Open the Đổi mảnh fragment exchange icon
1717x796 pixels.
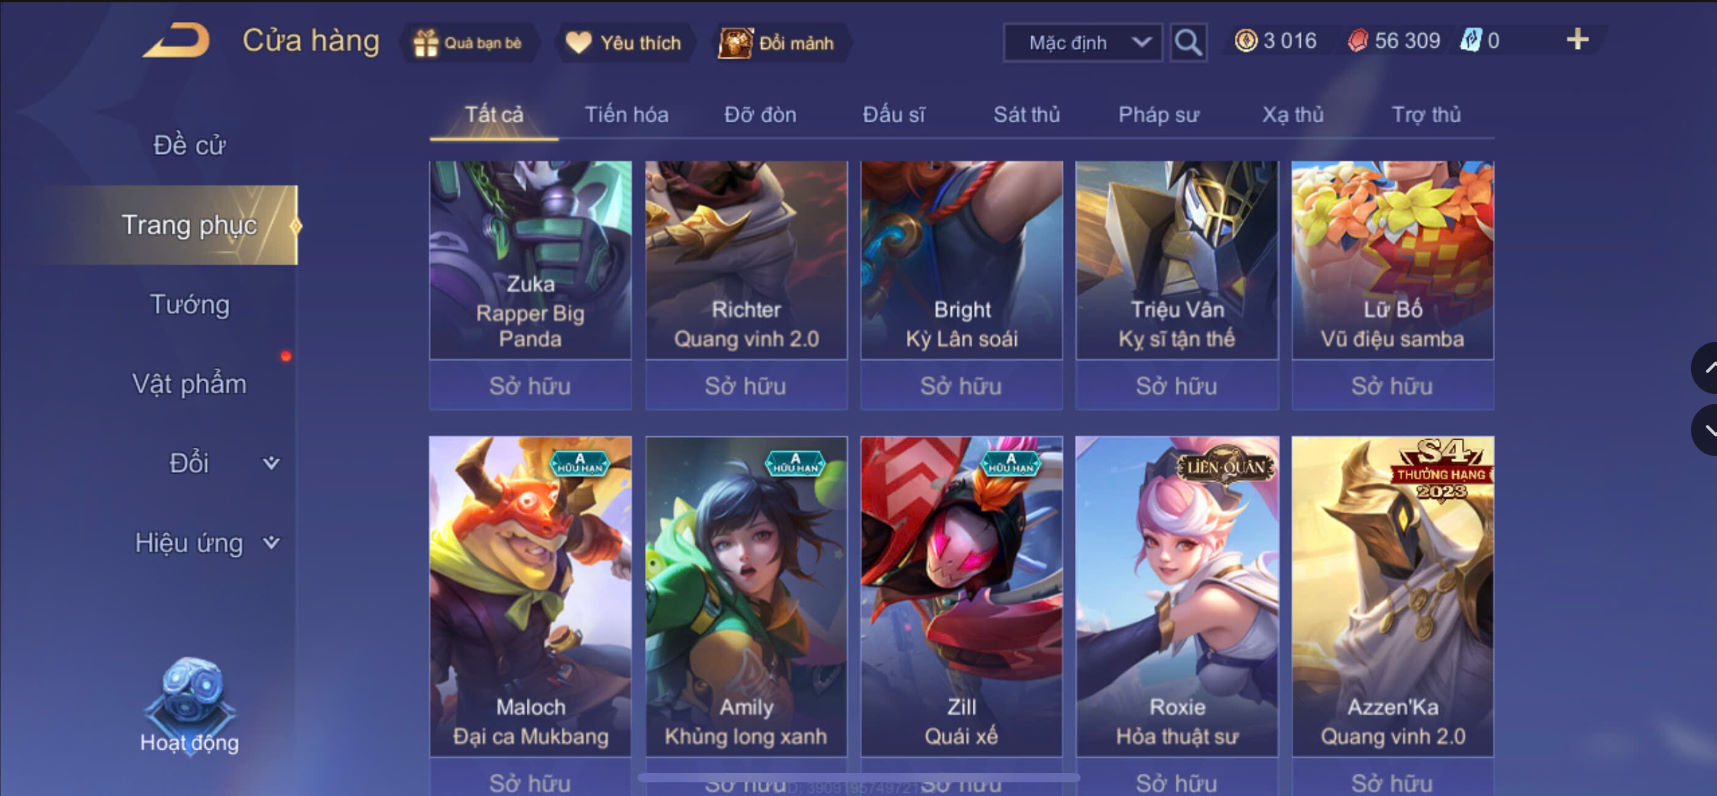pos(735,43)
